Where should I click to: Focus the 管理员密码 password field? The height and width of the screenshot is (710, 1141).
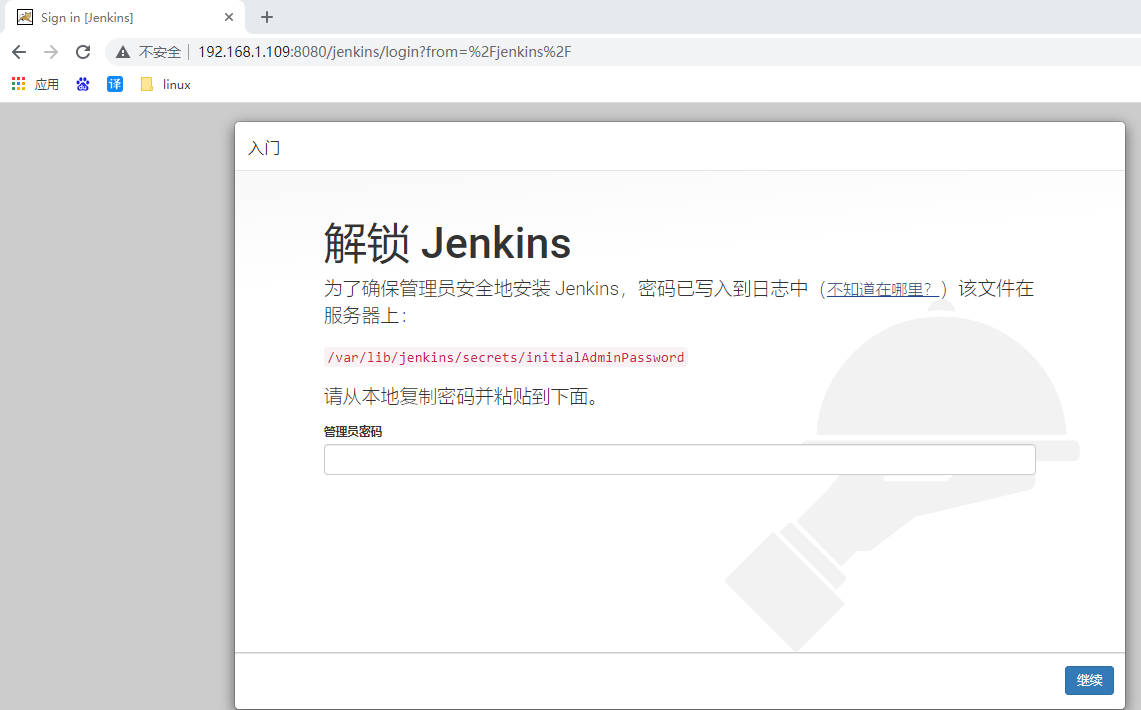[x=680, y=460]
